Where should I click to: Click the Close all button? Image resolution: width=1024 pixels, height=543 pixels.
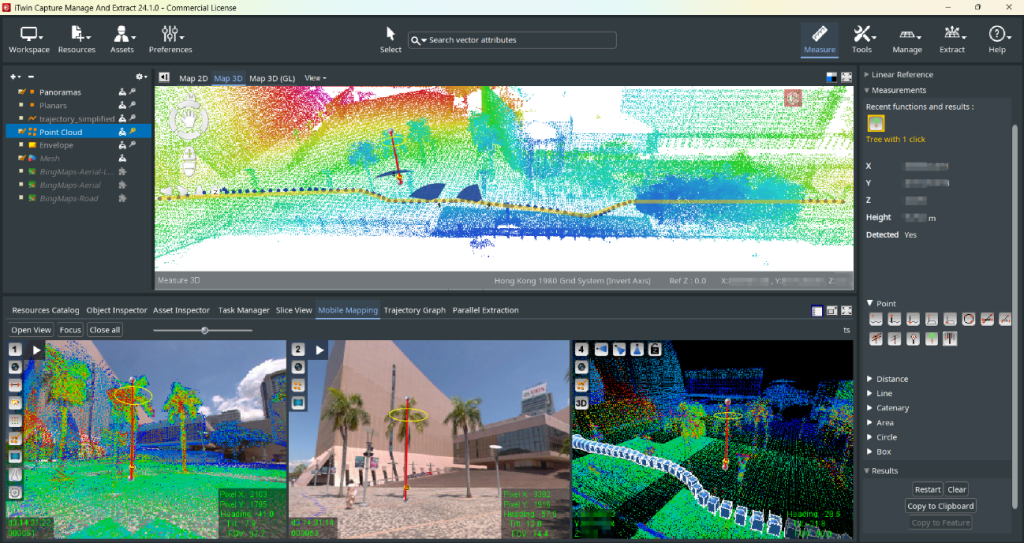point(104,330)
